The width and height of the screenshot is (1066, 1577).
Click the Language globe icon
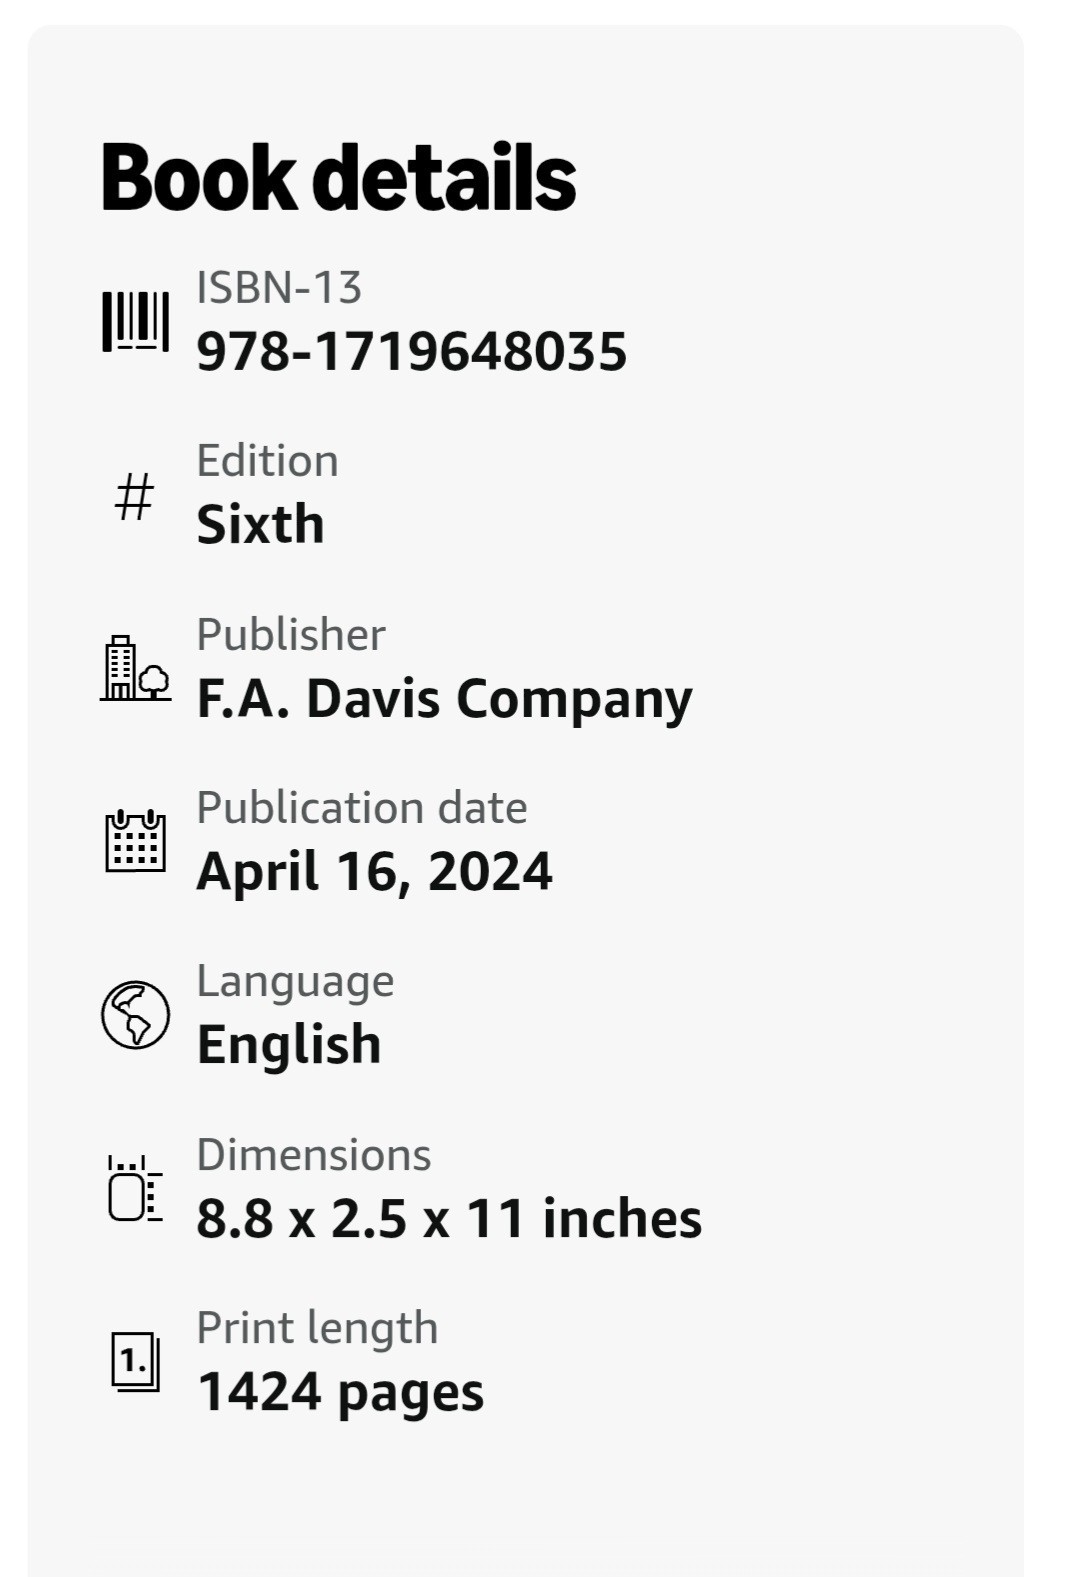coord(135,1014)
